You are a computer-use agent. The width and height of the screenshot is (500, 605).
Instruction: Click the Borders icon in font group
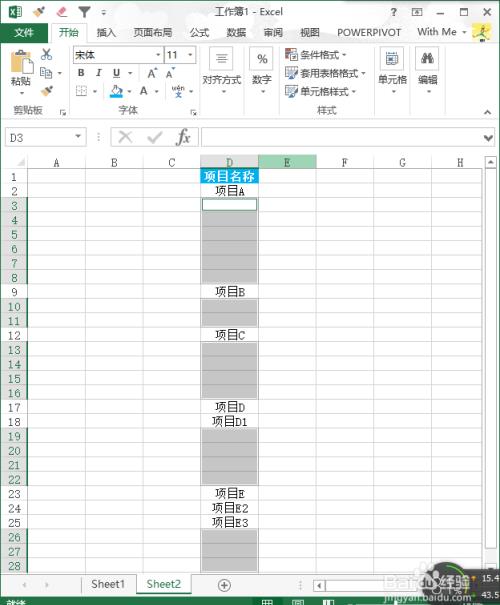coord(81,91)
